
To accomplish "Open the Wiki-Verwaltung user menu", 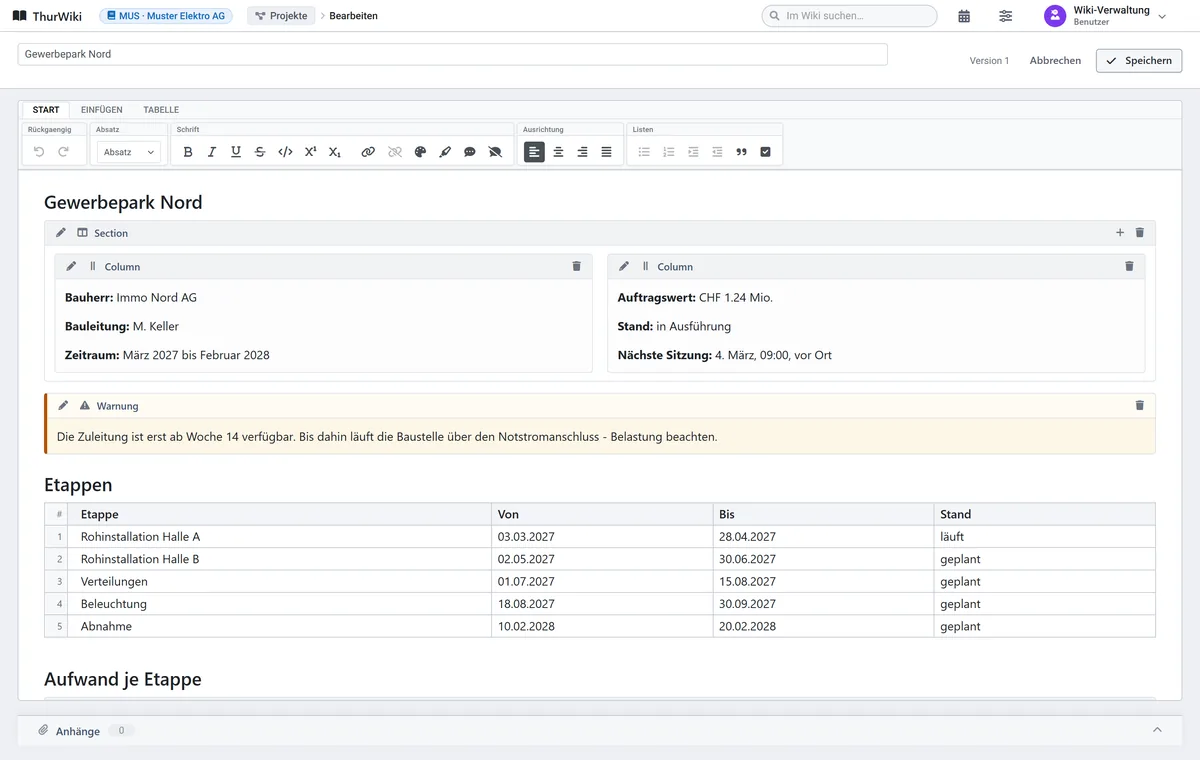I will click(x=1106, y=16).
